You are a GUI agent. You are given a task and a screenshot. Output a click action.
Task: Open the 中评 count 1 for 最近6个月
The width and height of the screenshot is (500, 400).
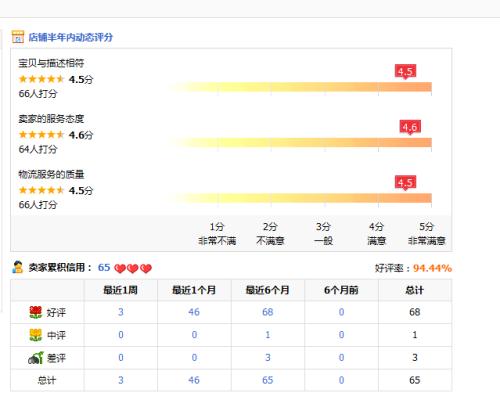click(268, 335)
